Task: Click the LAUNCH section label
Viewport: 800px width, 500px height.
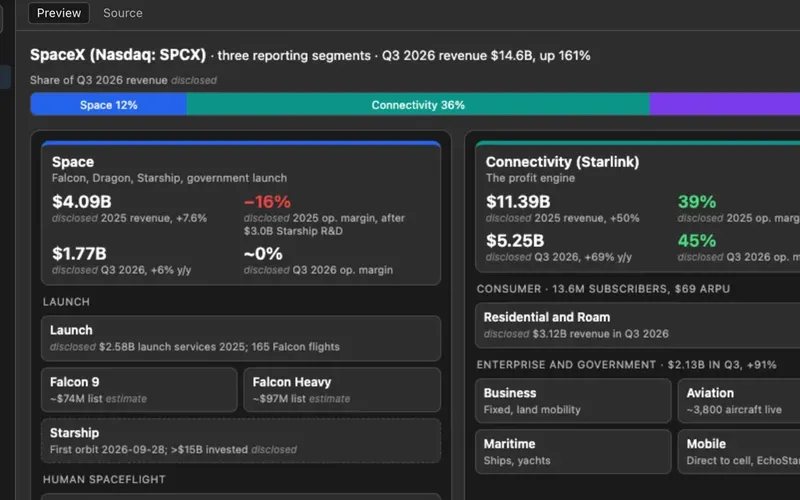Action: (66, 302)
